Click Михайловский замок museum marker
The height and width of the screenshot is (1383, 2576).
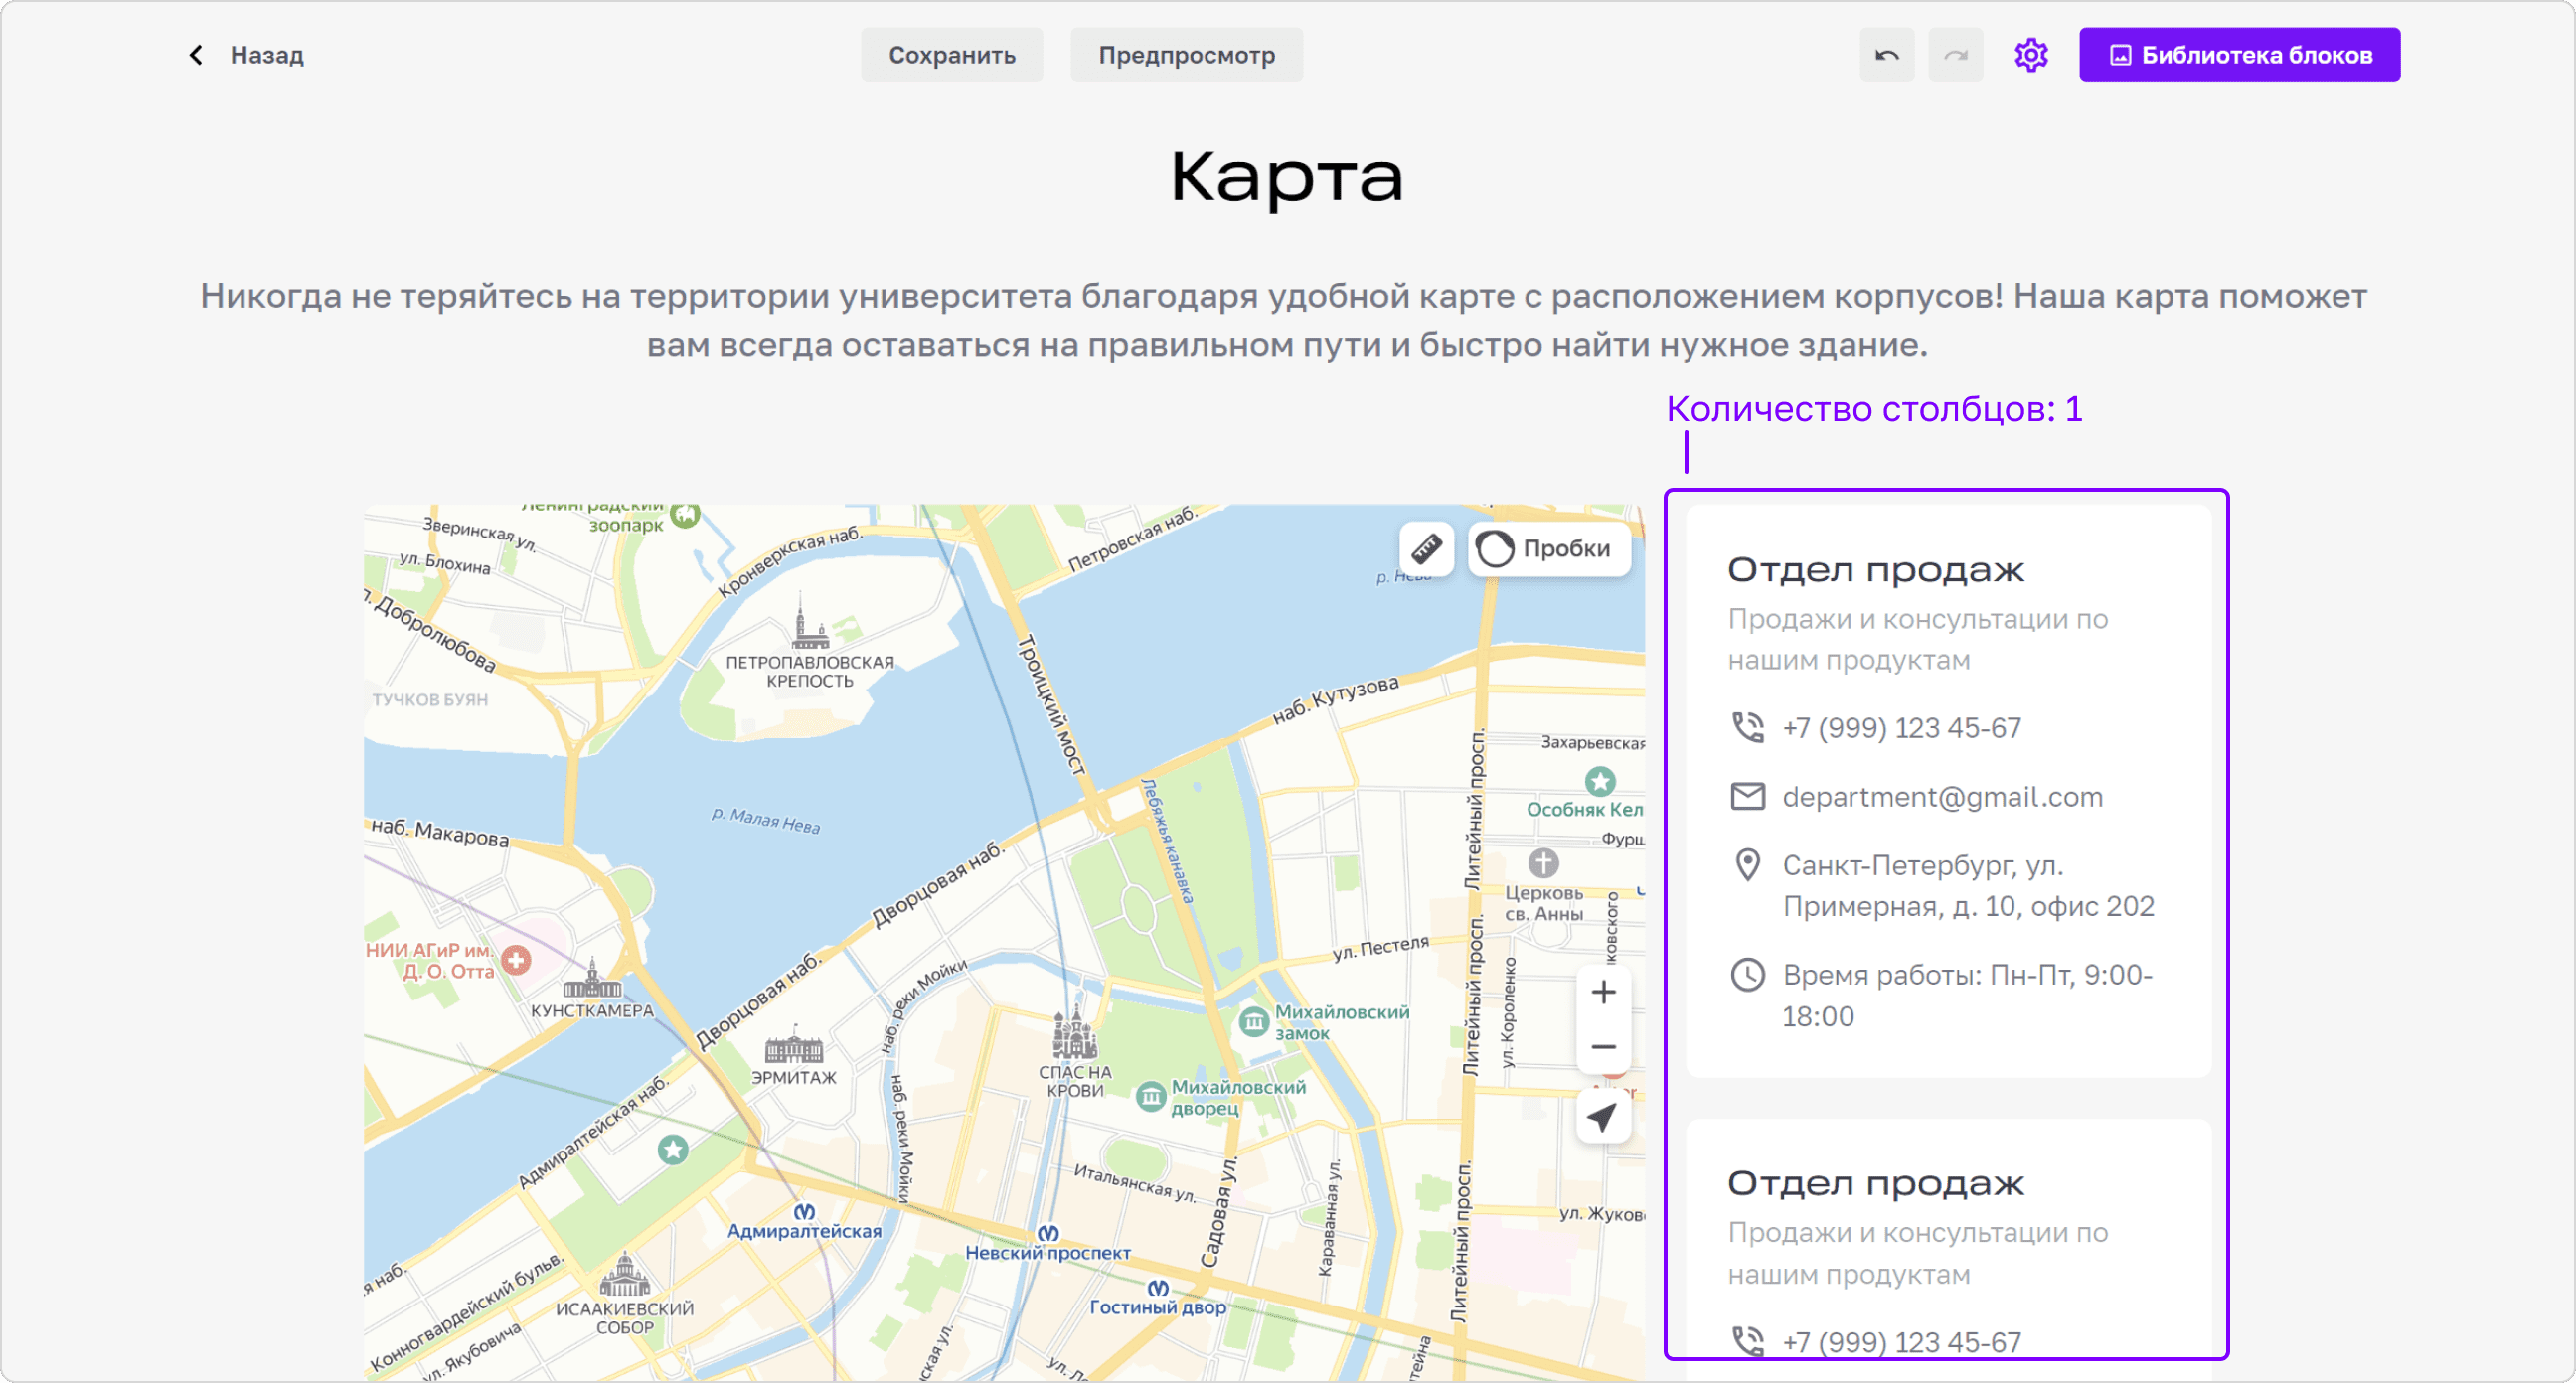[x=1253, y=1022]
